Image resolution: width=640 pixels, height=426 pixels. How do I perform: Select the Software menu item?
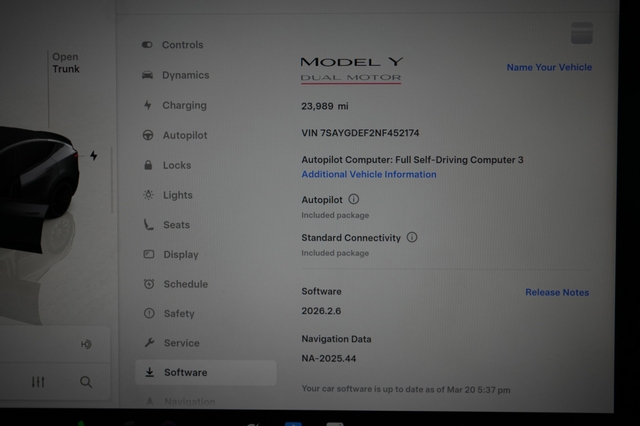click(x=206, y=373)
